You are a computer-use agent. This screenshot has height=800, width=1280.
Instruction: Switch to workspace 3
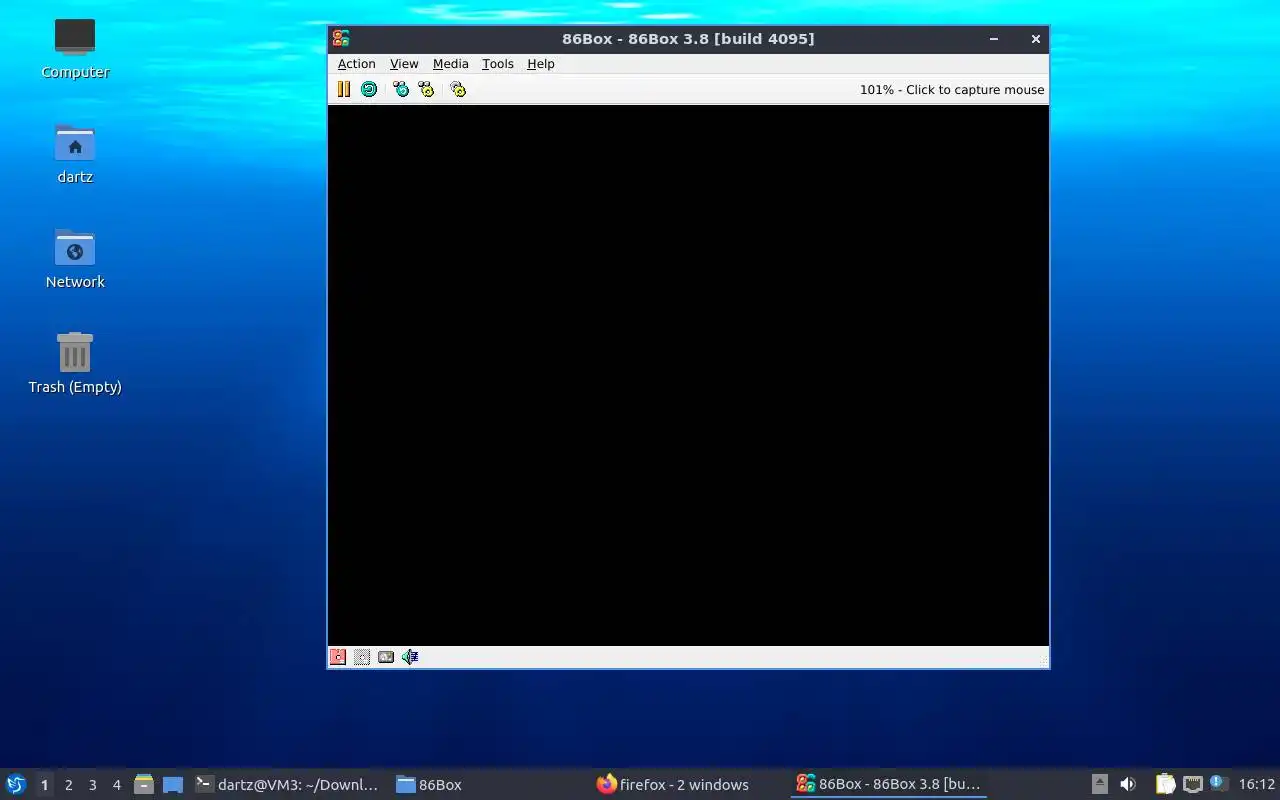pyautogui.click(x=92, y=784)
